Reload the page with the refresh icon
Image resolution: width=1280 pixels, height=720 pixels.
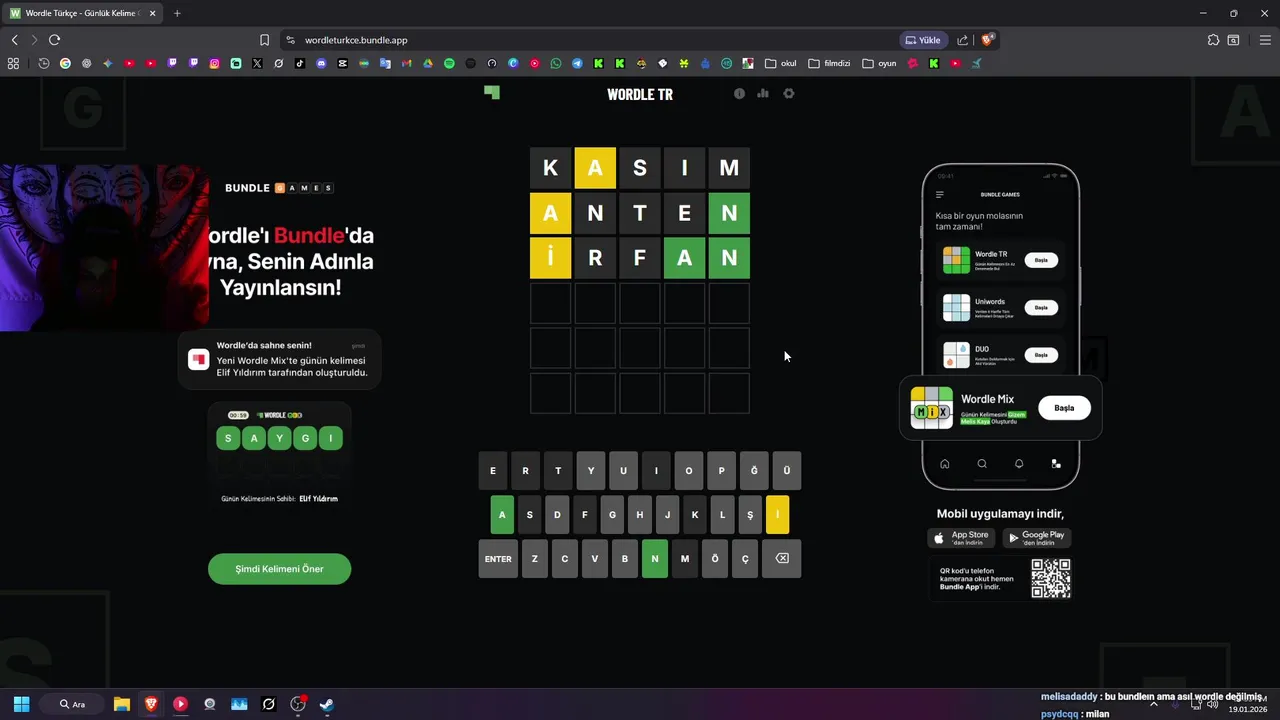[54, 40]
